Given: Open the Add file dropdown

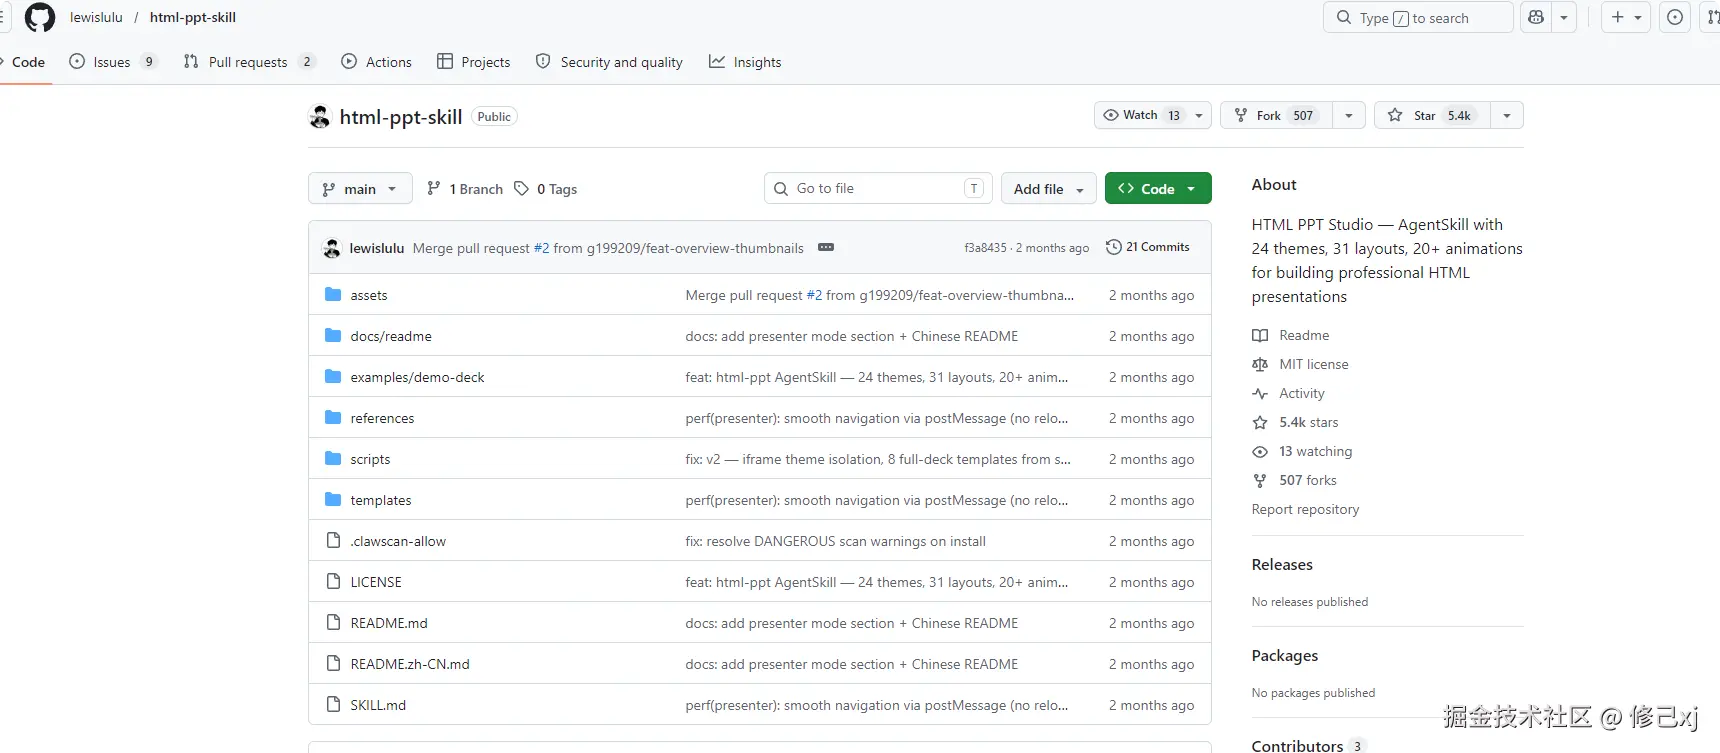Looking at the screenshot, I should [1048, 189].
